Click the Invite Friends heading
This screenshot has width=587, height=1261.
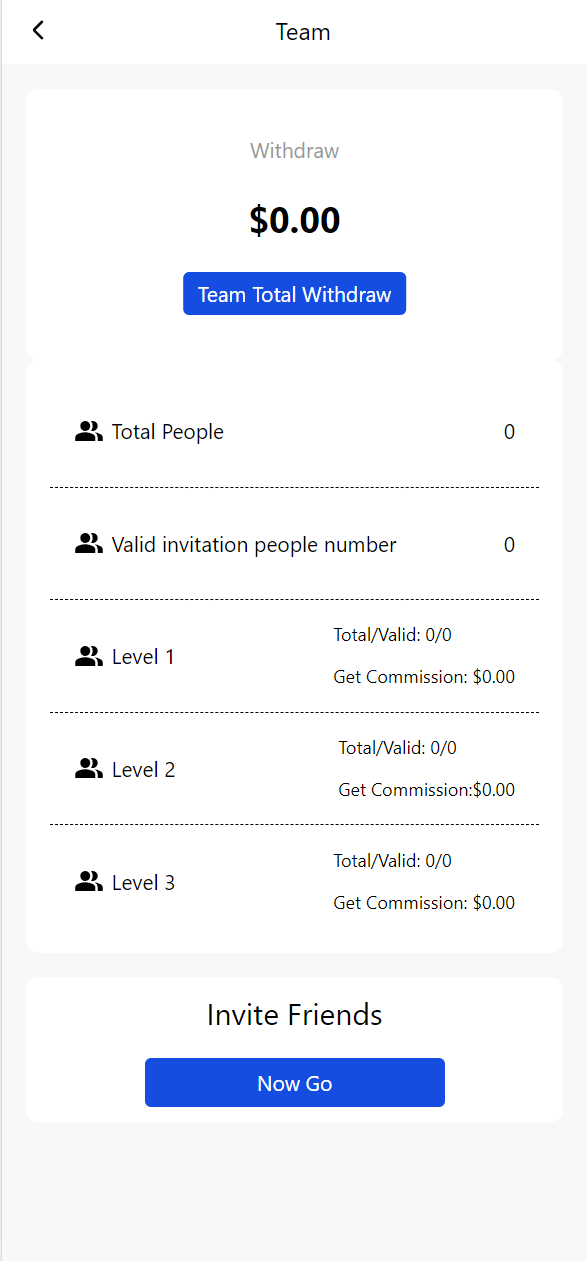[295, 1015]
